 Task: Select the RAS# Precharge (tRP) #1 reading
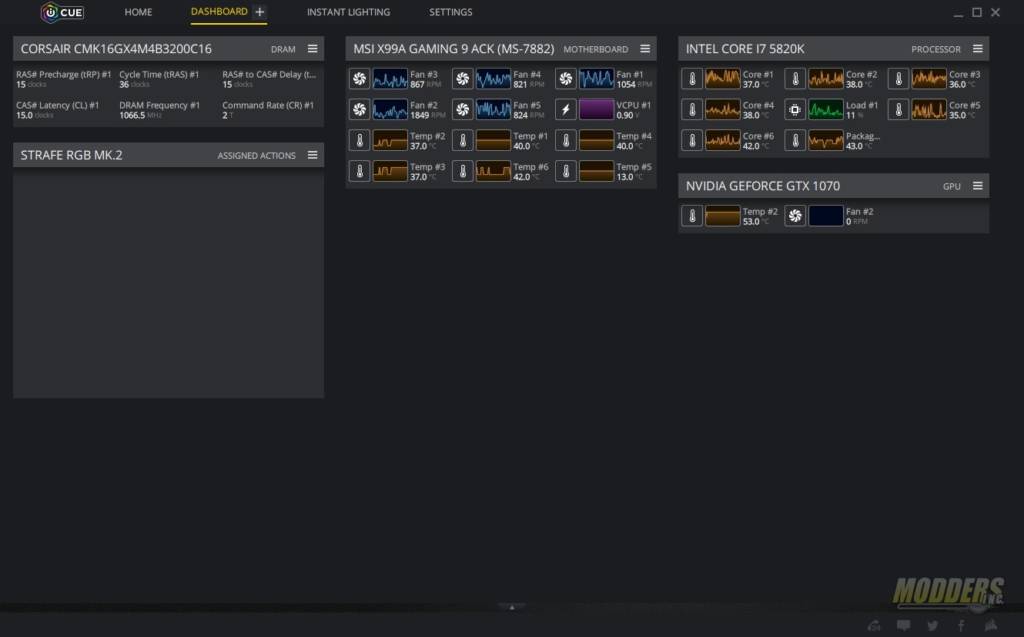(63, 79)
